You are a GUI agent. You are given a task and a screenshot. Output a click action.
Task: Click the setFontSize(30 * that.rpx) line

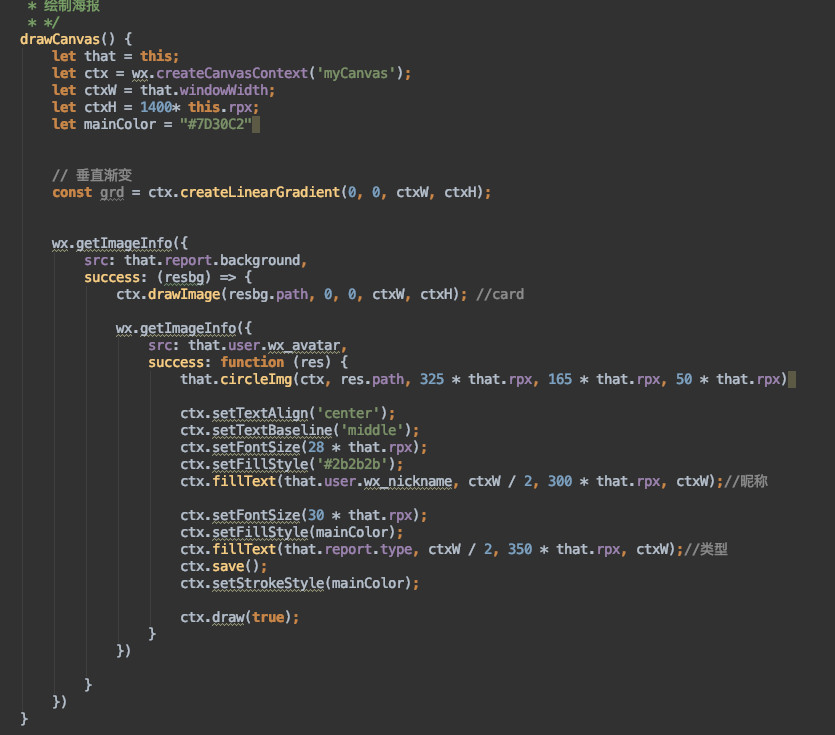(304, 516)
